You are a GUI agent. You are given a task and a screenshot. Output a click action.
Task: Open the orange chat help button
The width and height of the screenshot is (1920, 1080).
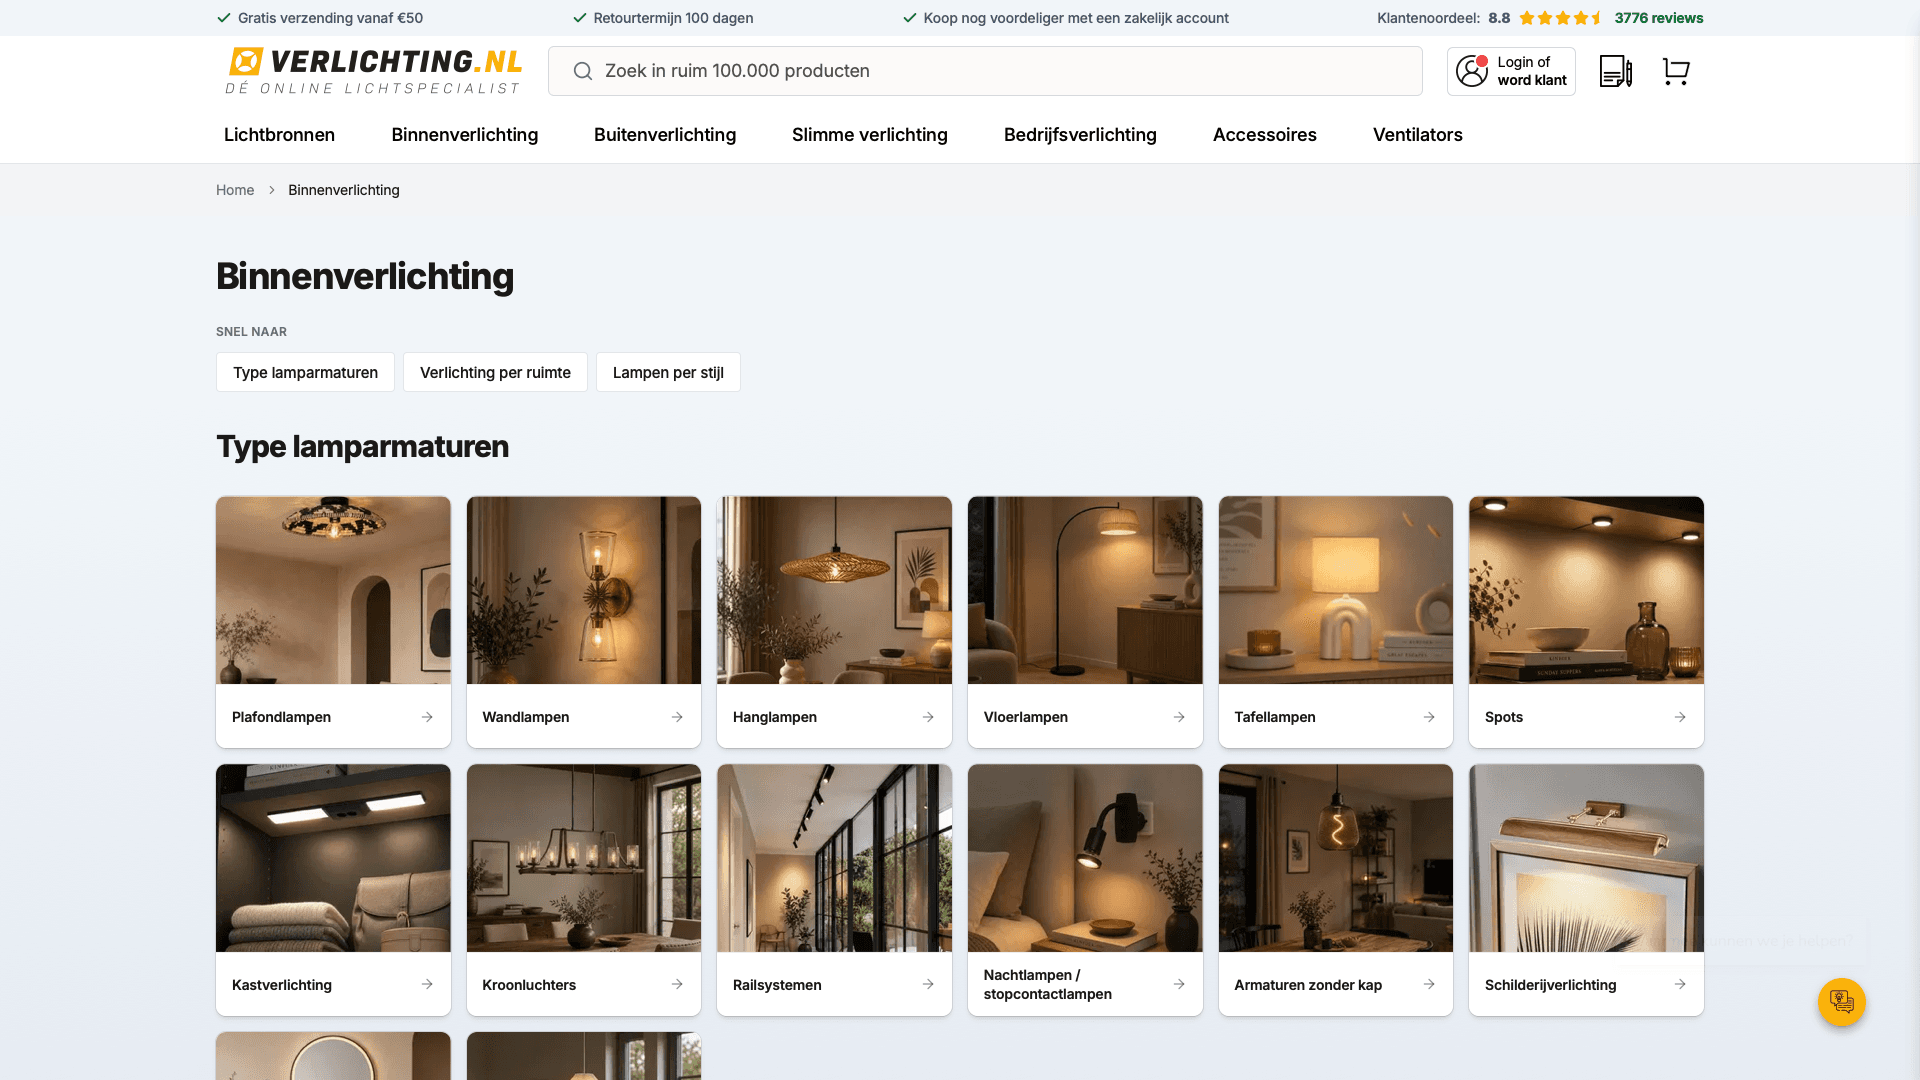tap(1842, 1001)
